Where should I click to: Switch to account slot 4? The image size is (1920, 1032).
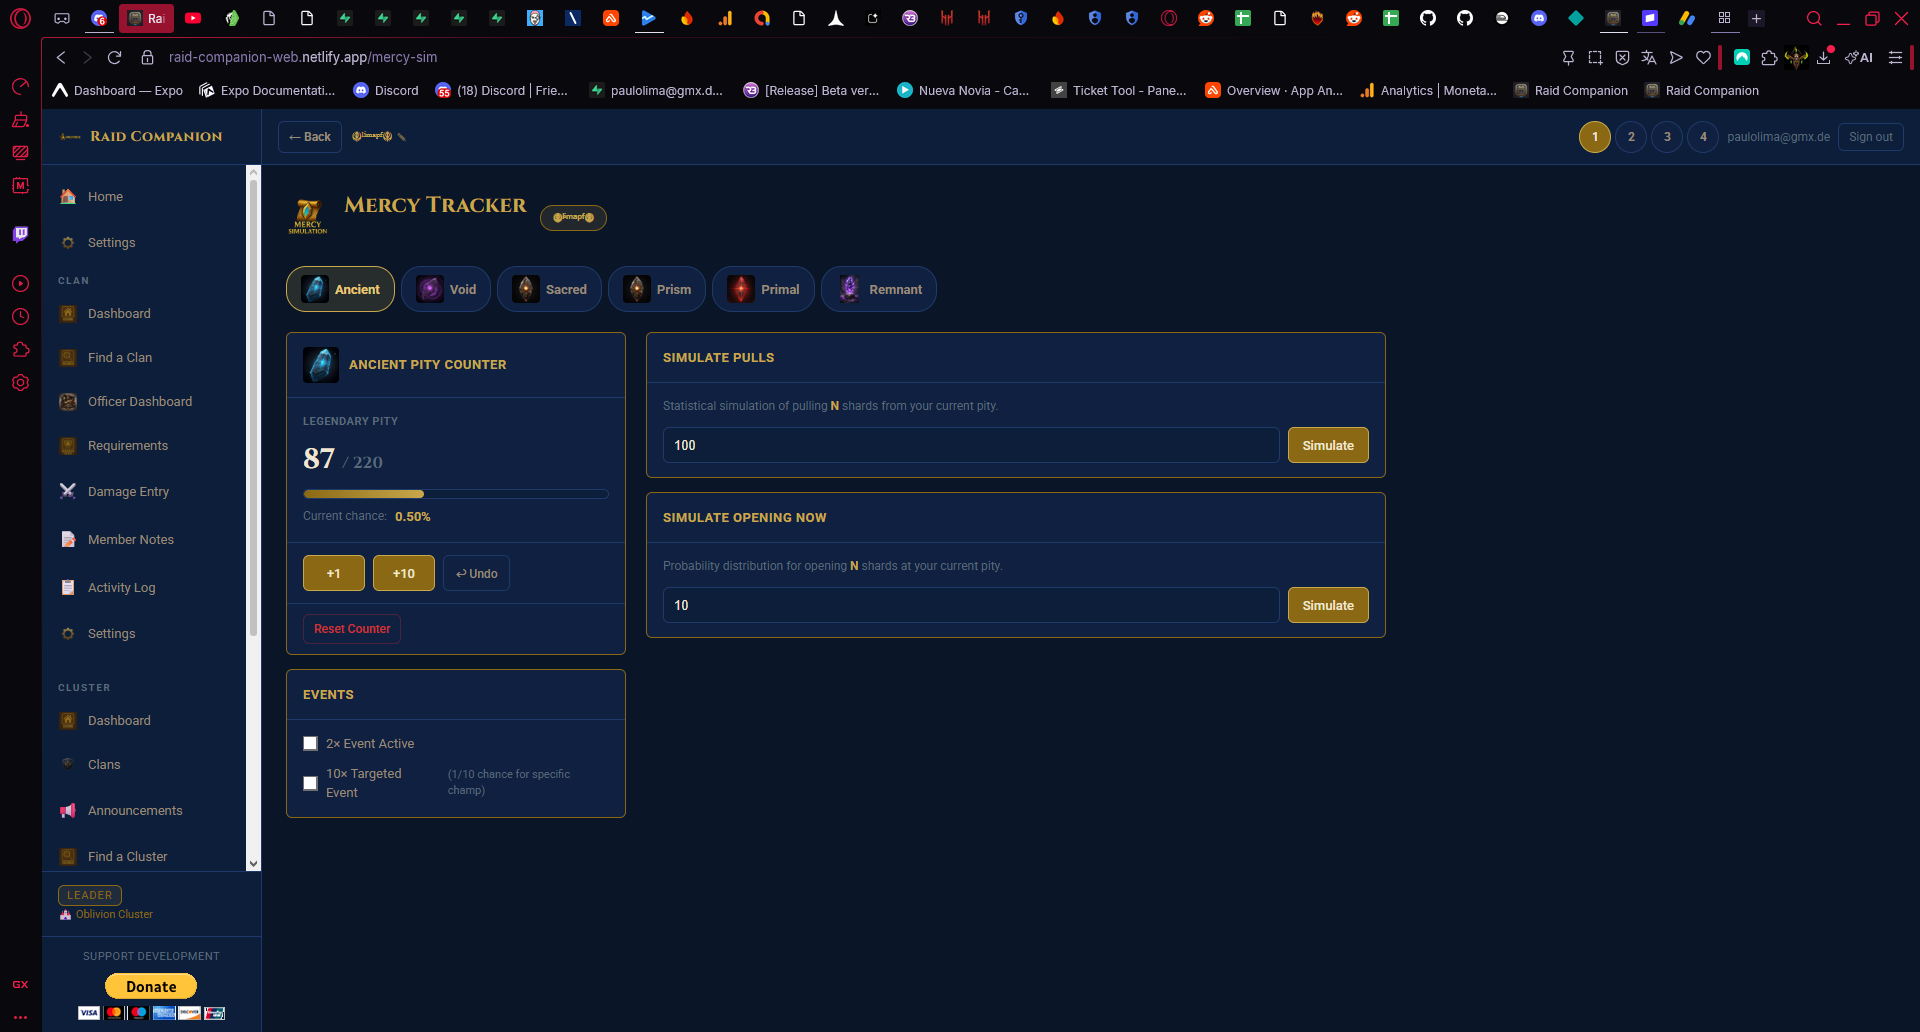1703,137
